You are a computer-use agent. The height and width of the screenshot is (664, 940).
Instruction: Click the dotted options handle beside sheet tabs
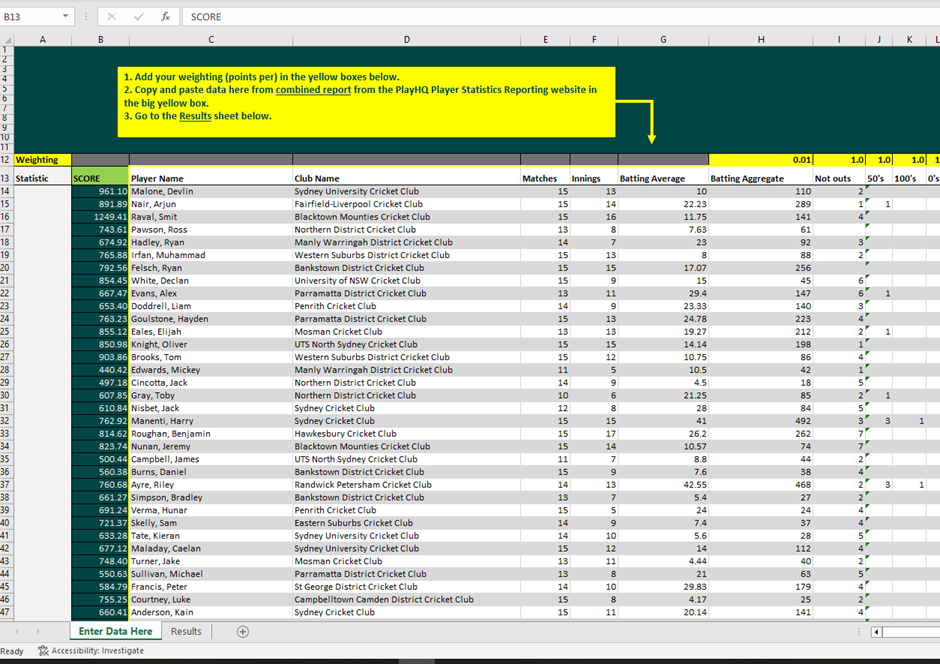click(x=857, y=631)
